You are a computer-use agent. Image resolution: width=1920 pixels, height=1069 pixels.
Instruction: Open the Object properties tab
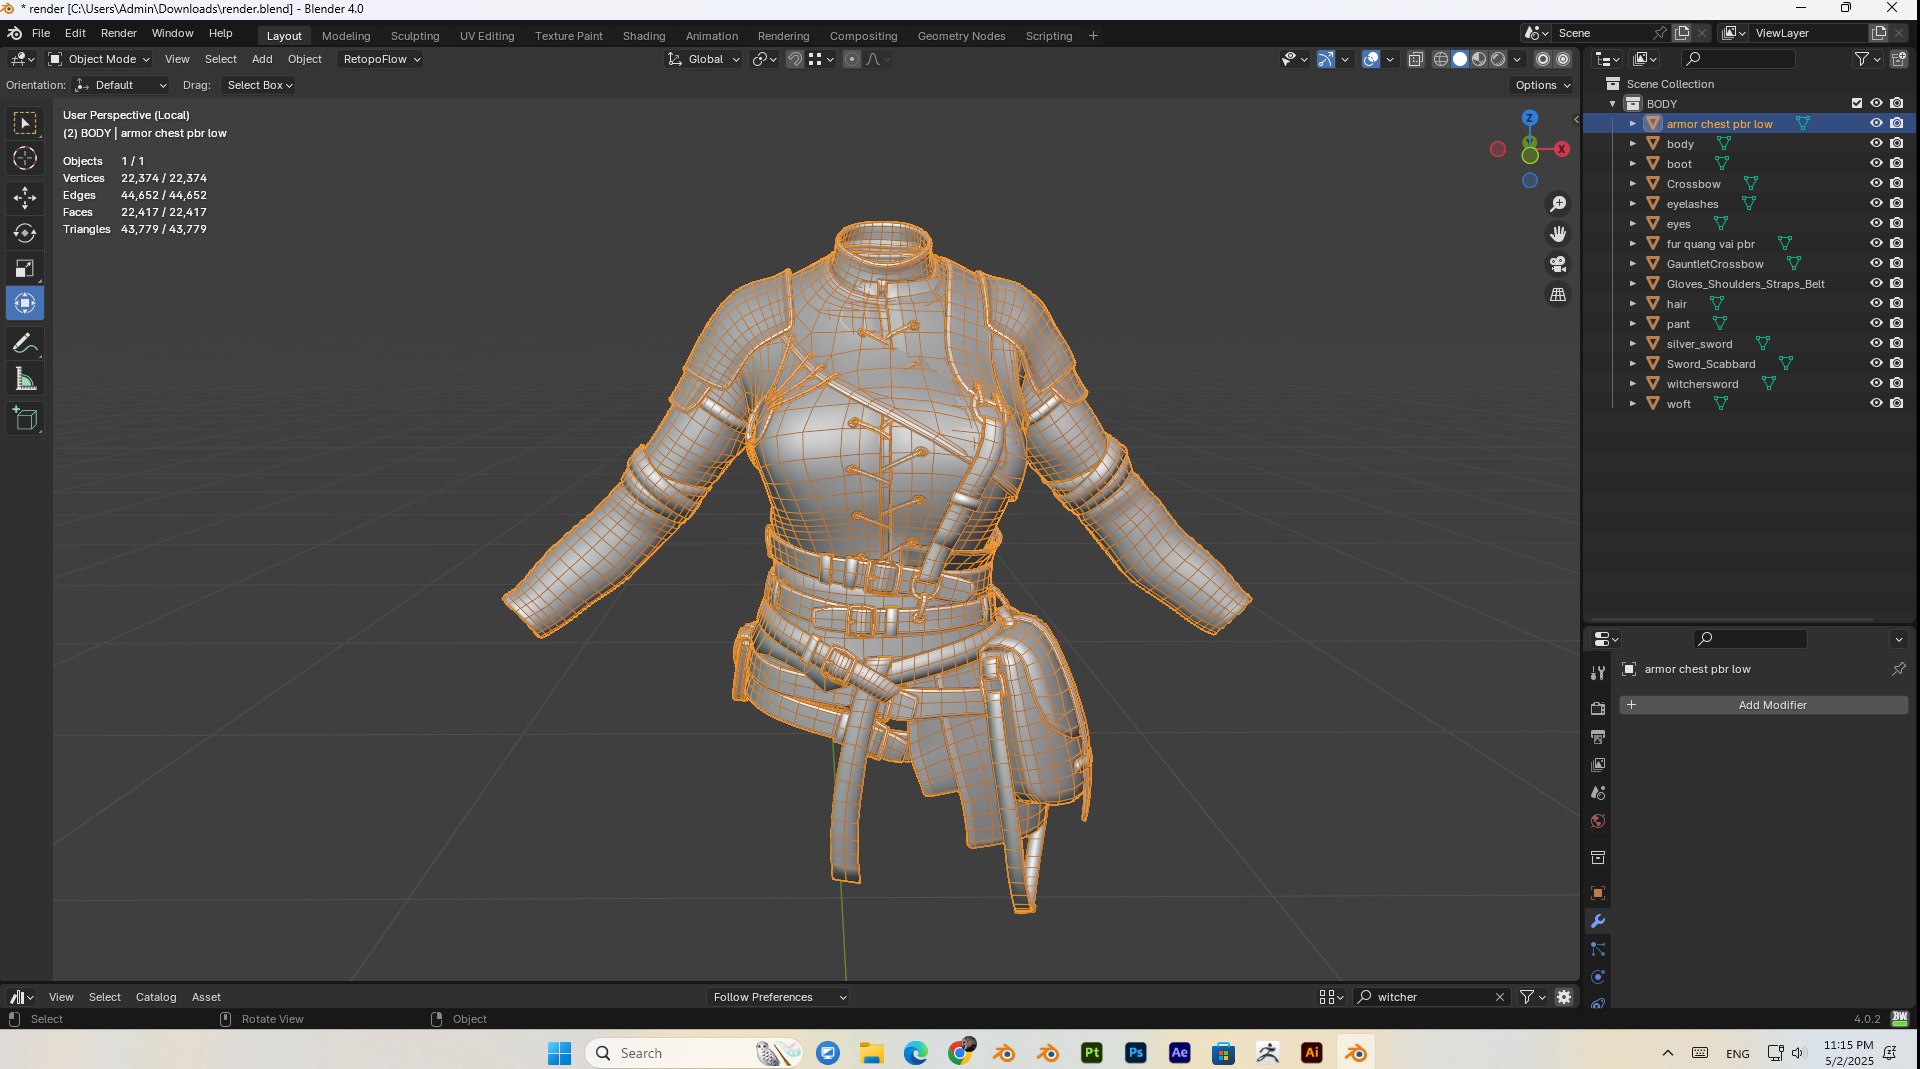[x=1598, y=893]
